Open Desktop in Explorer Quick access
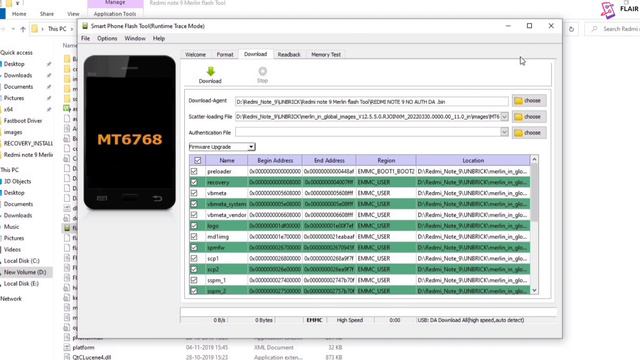 [14, 64]
